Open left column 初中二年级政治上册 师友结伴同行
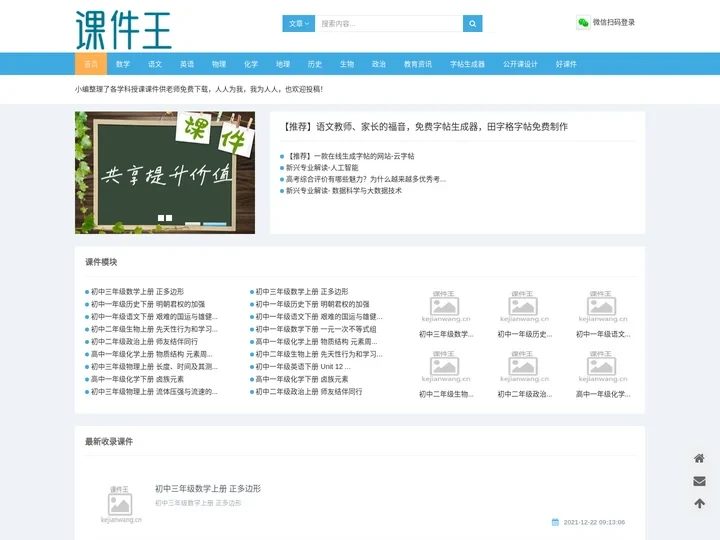This screenshot has width=720, height=540. pyautogui.click(x=144, y=342)
